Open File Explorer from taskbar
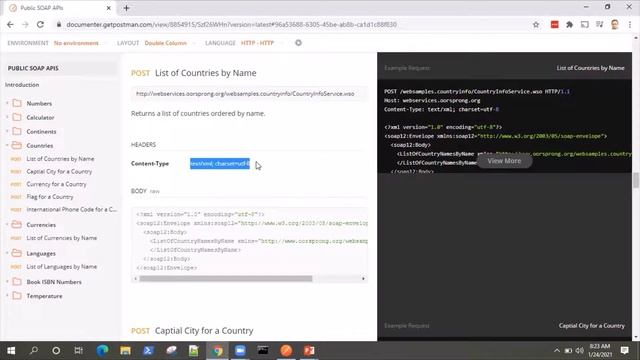This screenshot has height=360, width=640. (125, 351)
